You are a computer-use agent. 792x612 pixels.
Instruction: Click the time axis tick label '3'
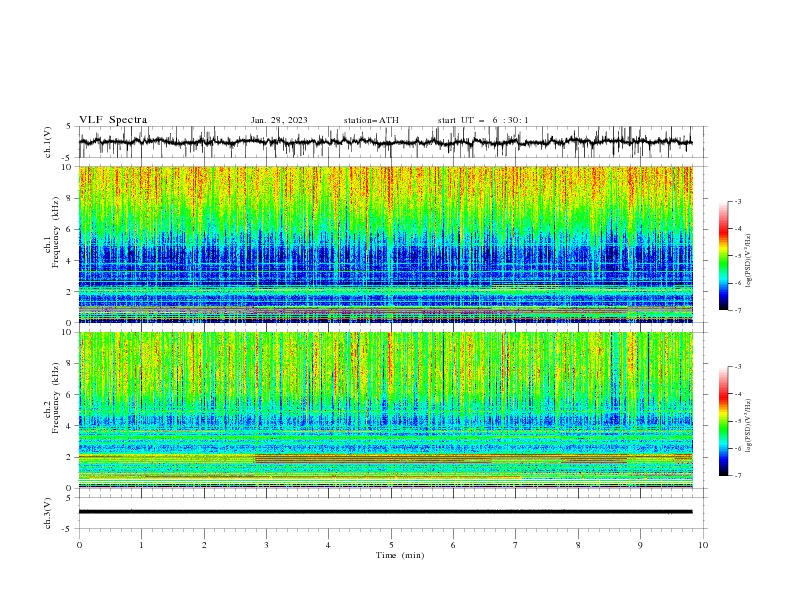pos(266,545)
